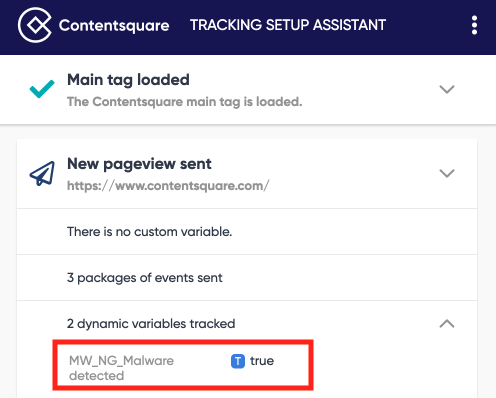
Task: Click the true variable value
Action: (262, 361)
